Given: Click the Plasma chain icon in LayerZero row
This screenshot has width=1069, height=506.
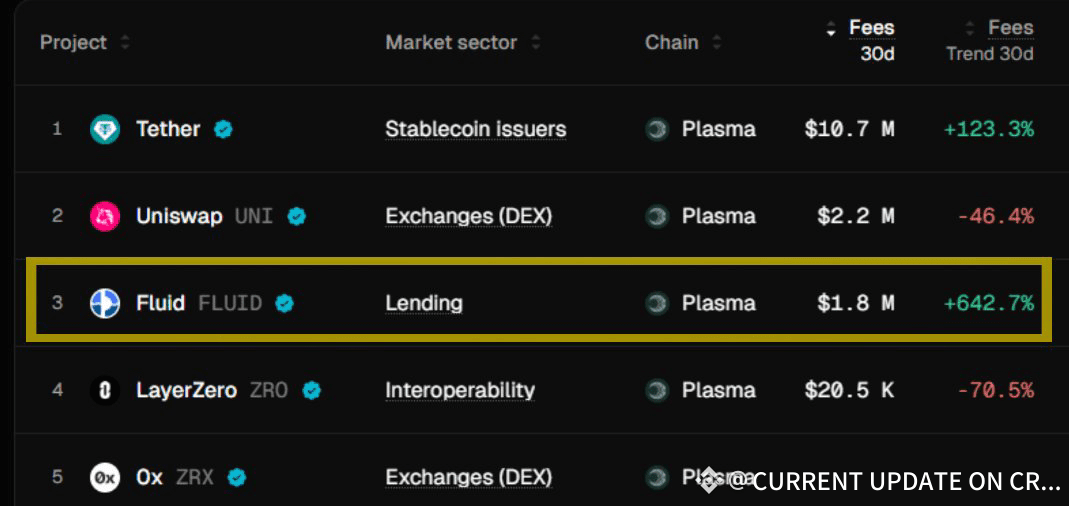Looking at the screenshot, I should pos(656,390).
